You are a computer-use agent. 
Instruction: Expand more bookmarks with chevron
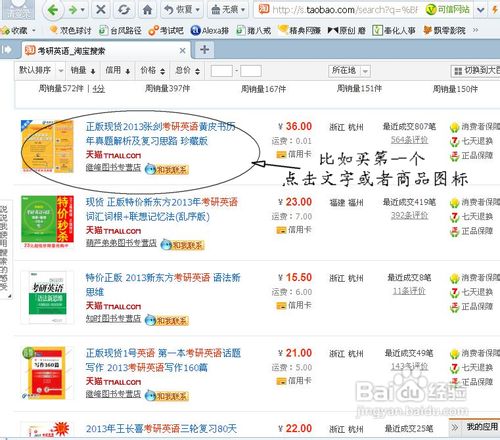coord(475,30)
